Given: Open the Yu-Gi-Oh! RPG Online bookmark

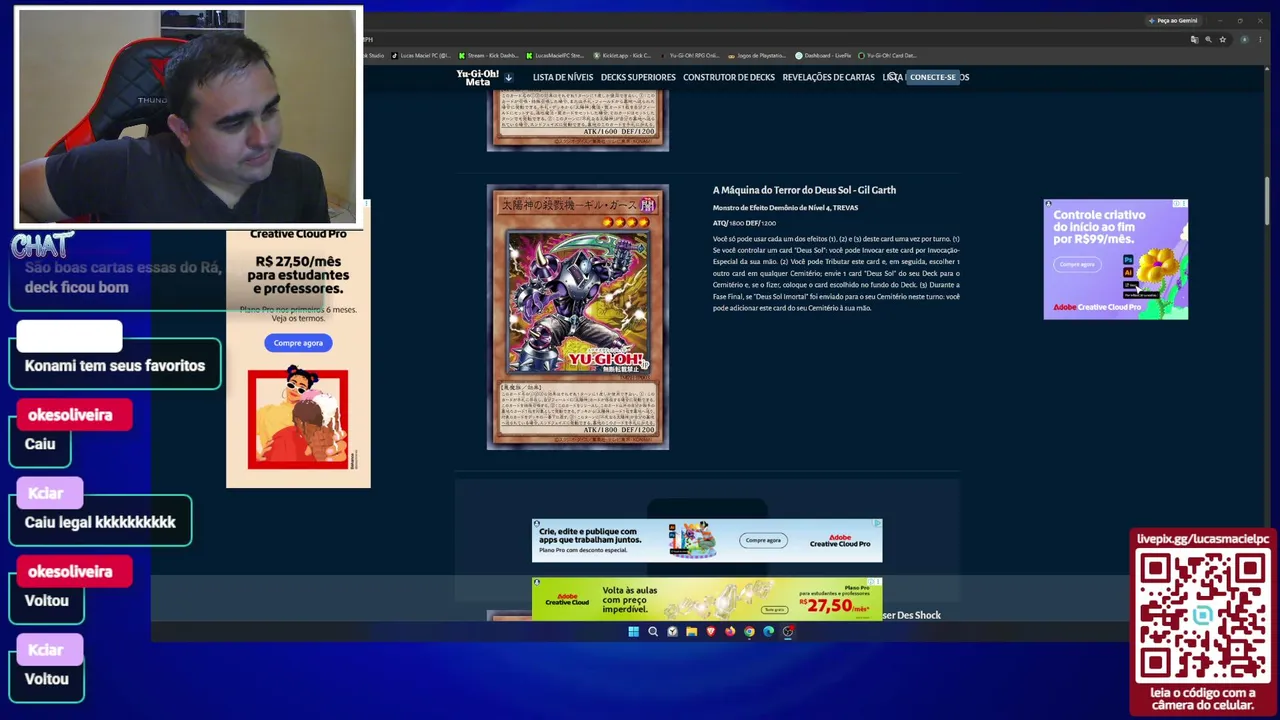Looking at the screenshot, I should 690,55.
